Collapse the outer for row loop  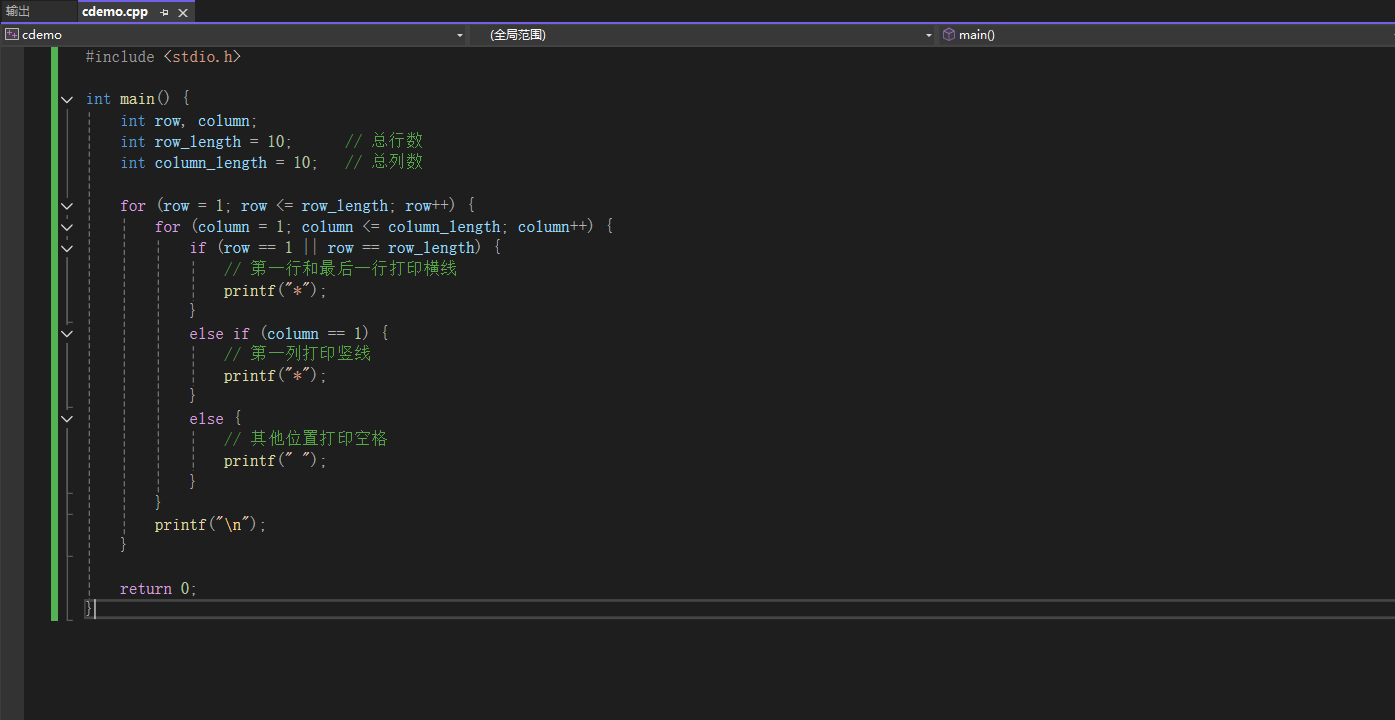[x=67, y=206]
